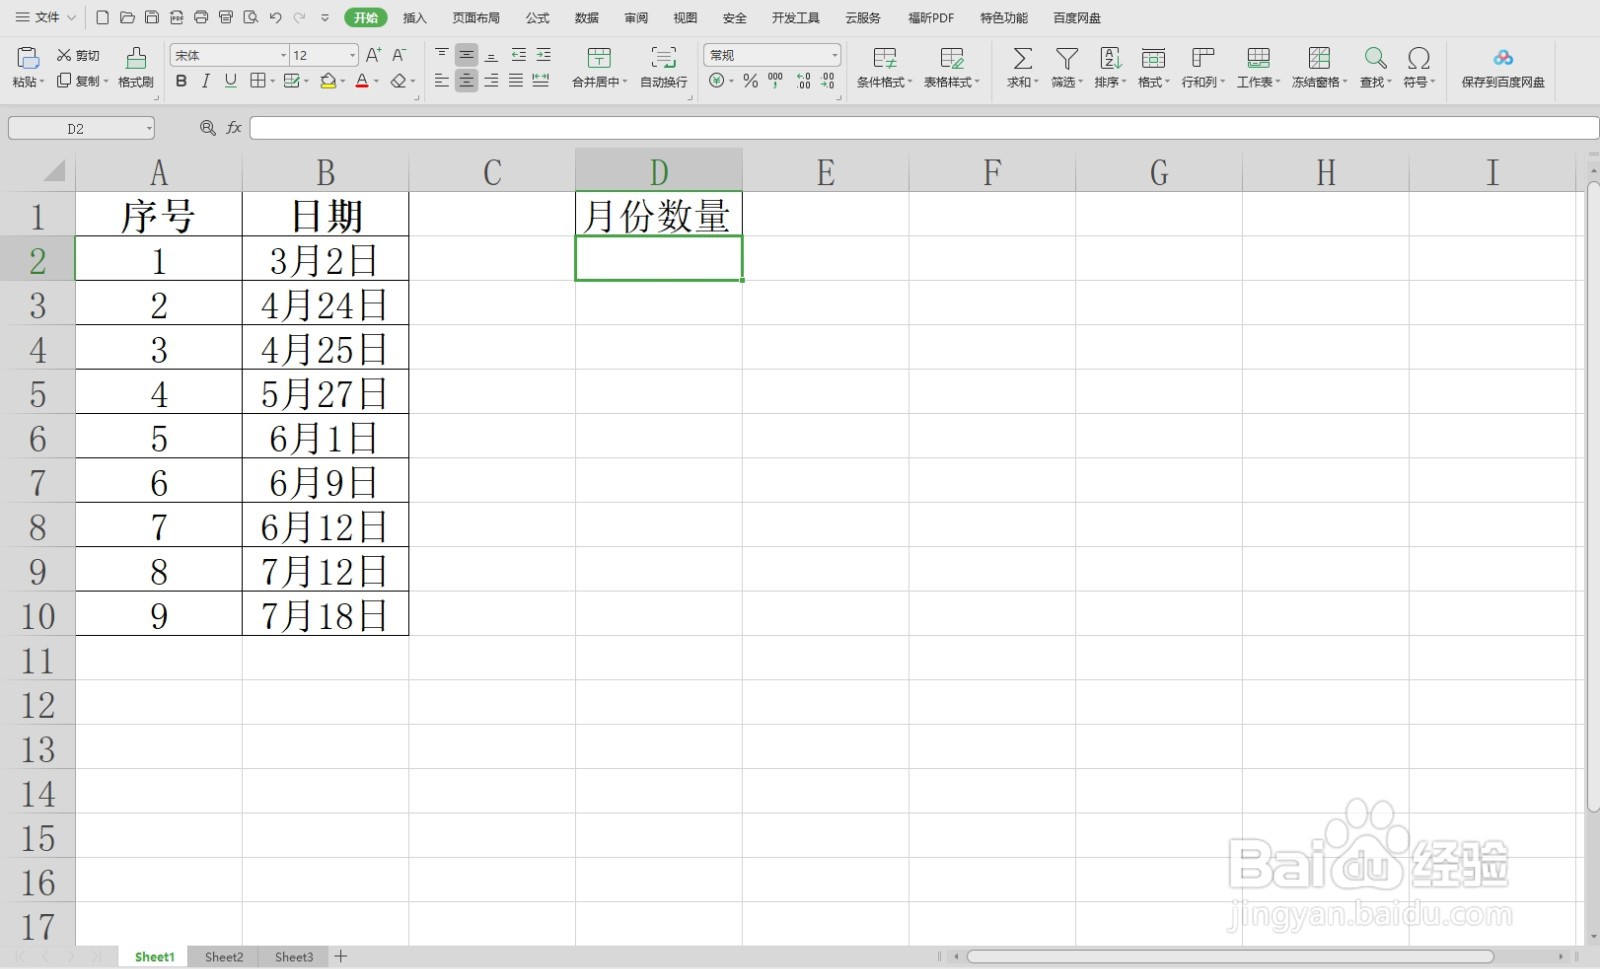Click the Print Preview magnifier icon

(x=251, y=18)
